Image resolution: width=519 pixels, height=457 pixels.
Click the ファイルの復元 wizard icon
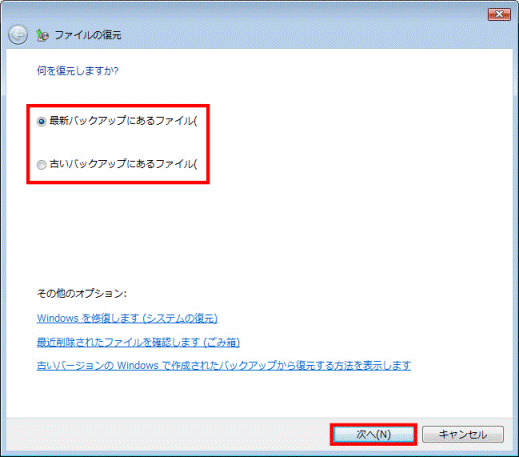coord(42,35)
